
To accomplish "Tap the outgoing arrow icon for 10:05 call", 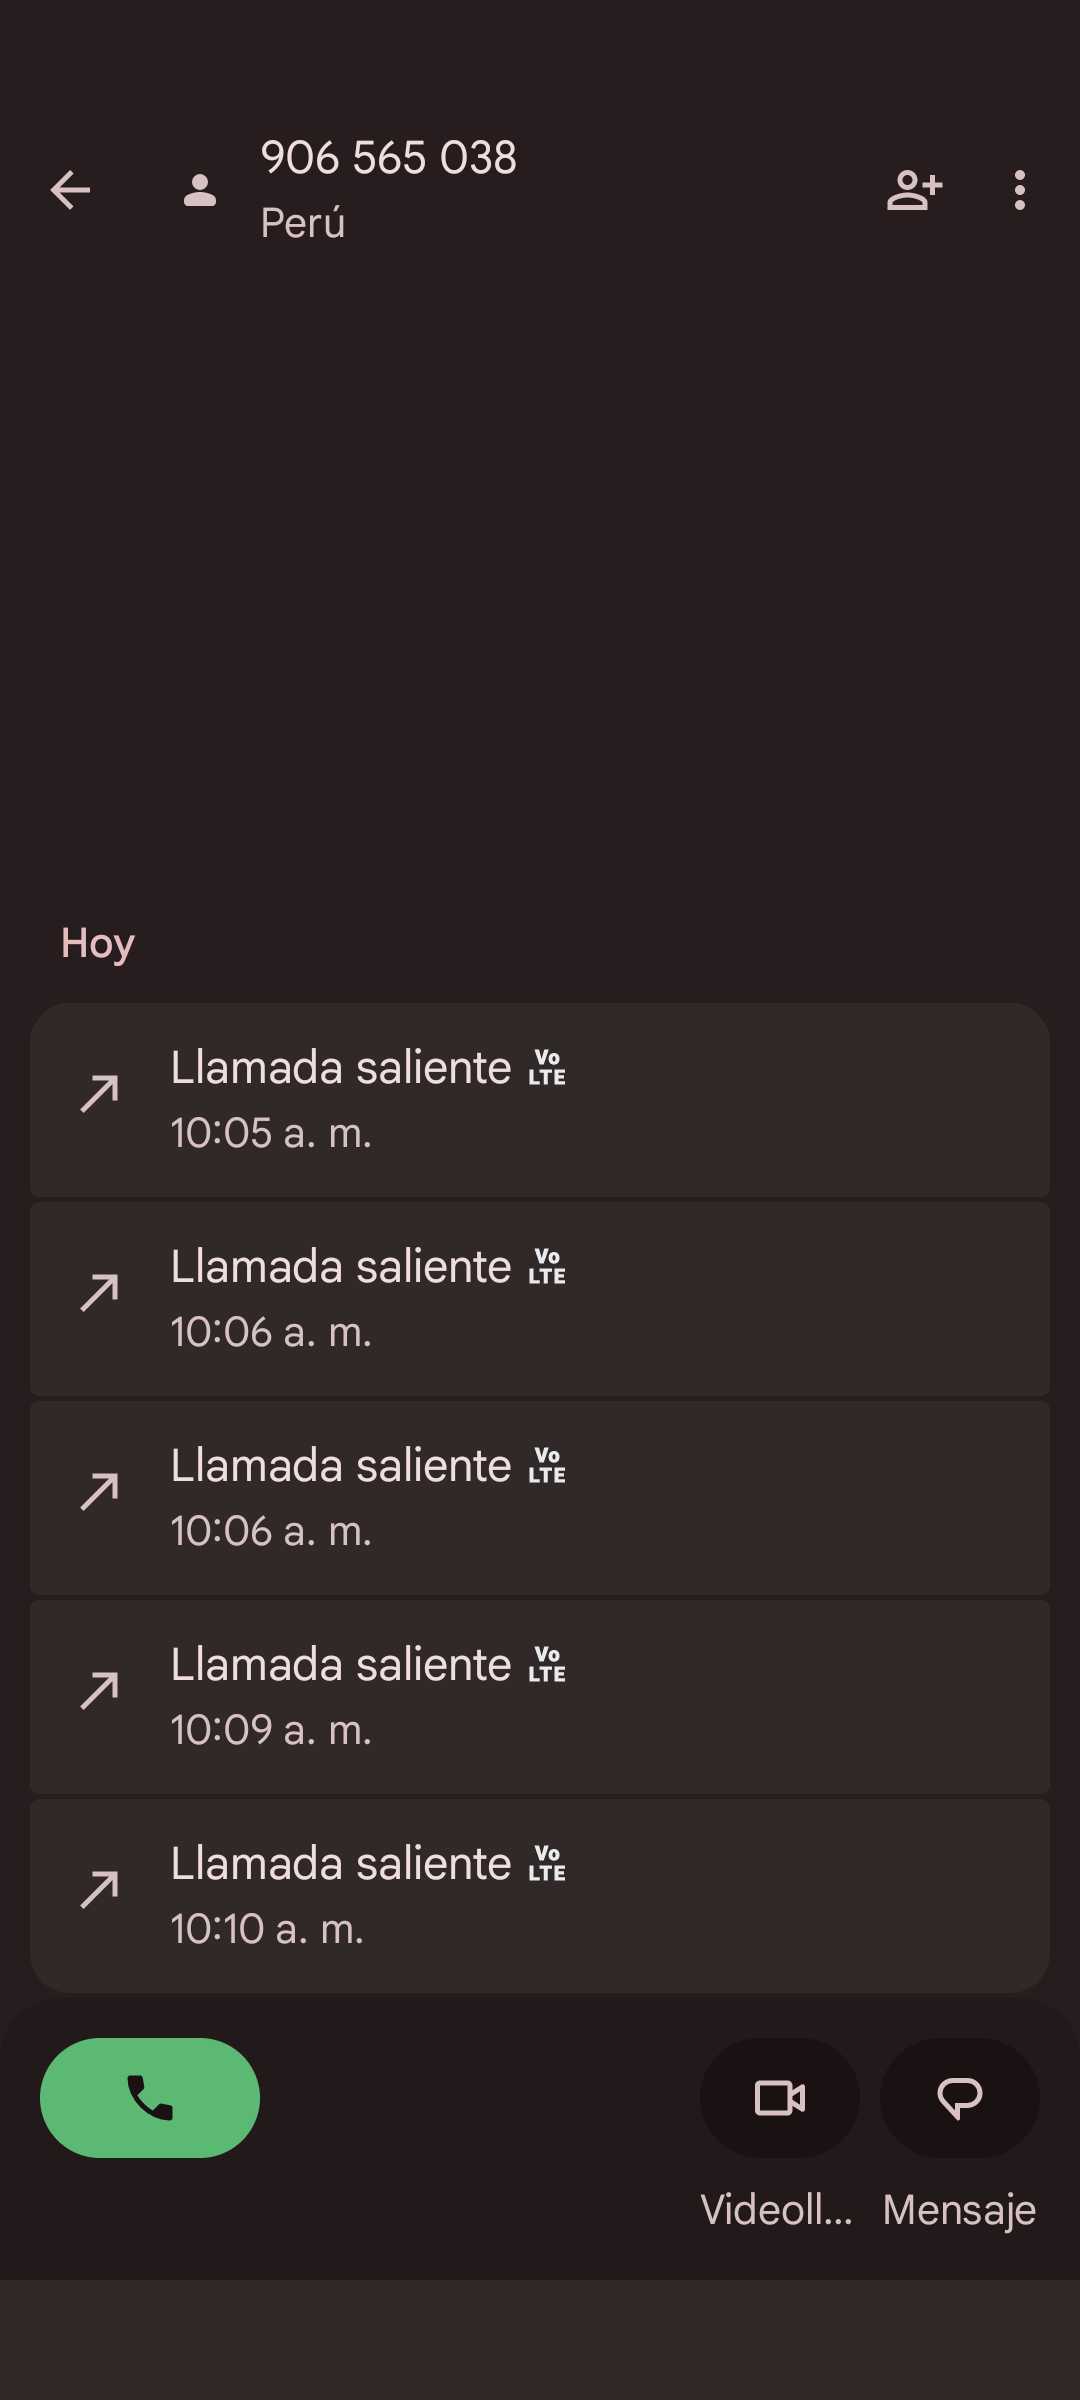I will (x=100, y=1094).
